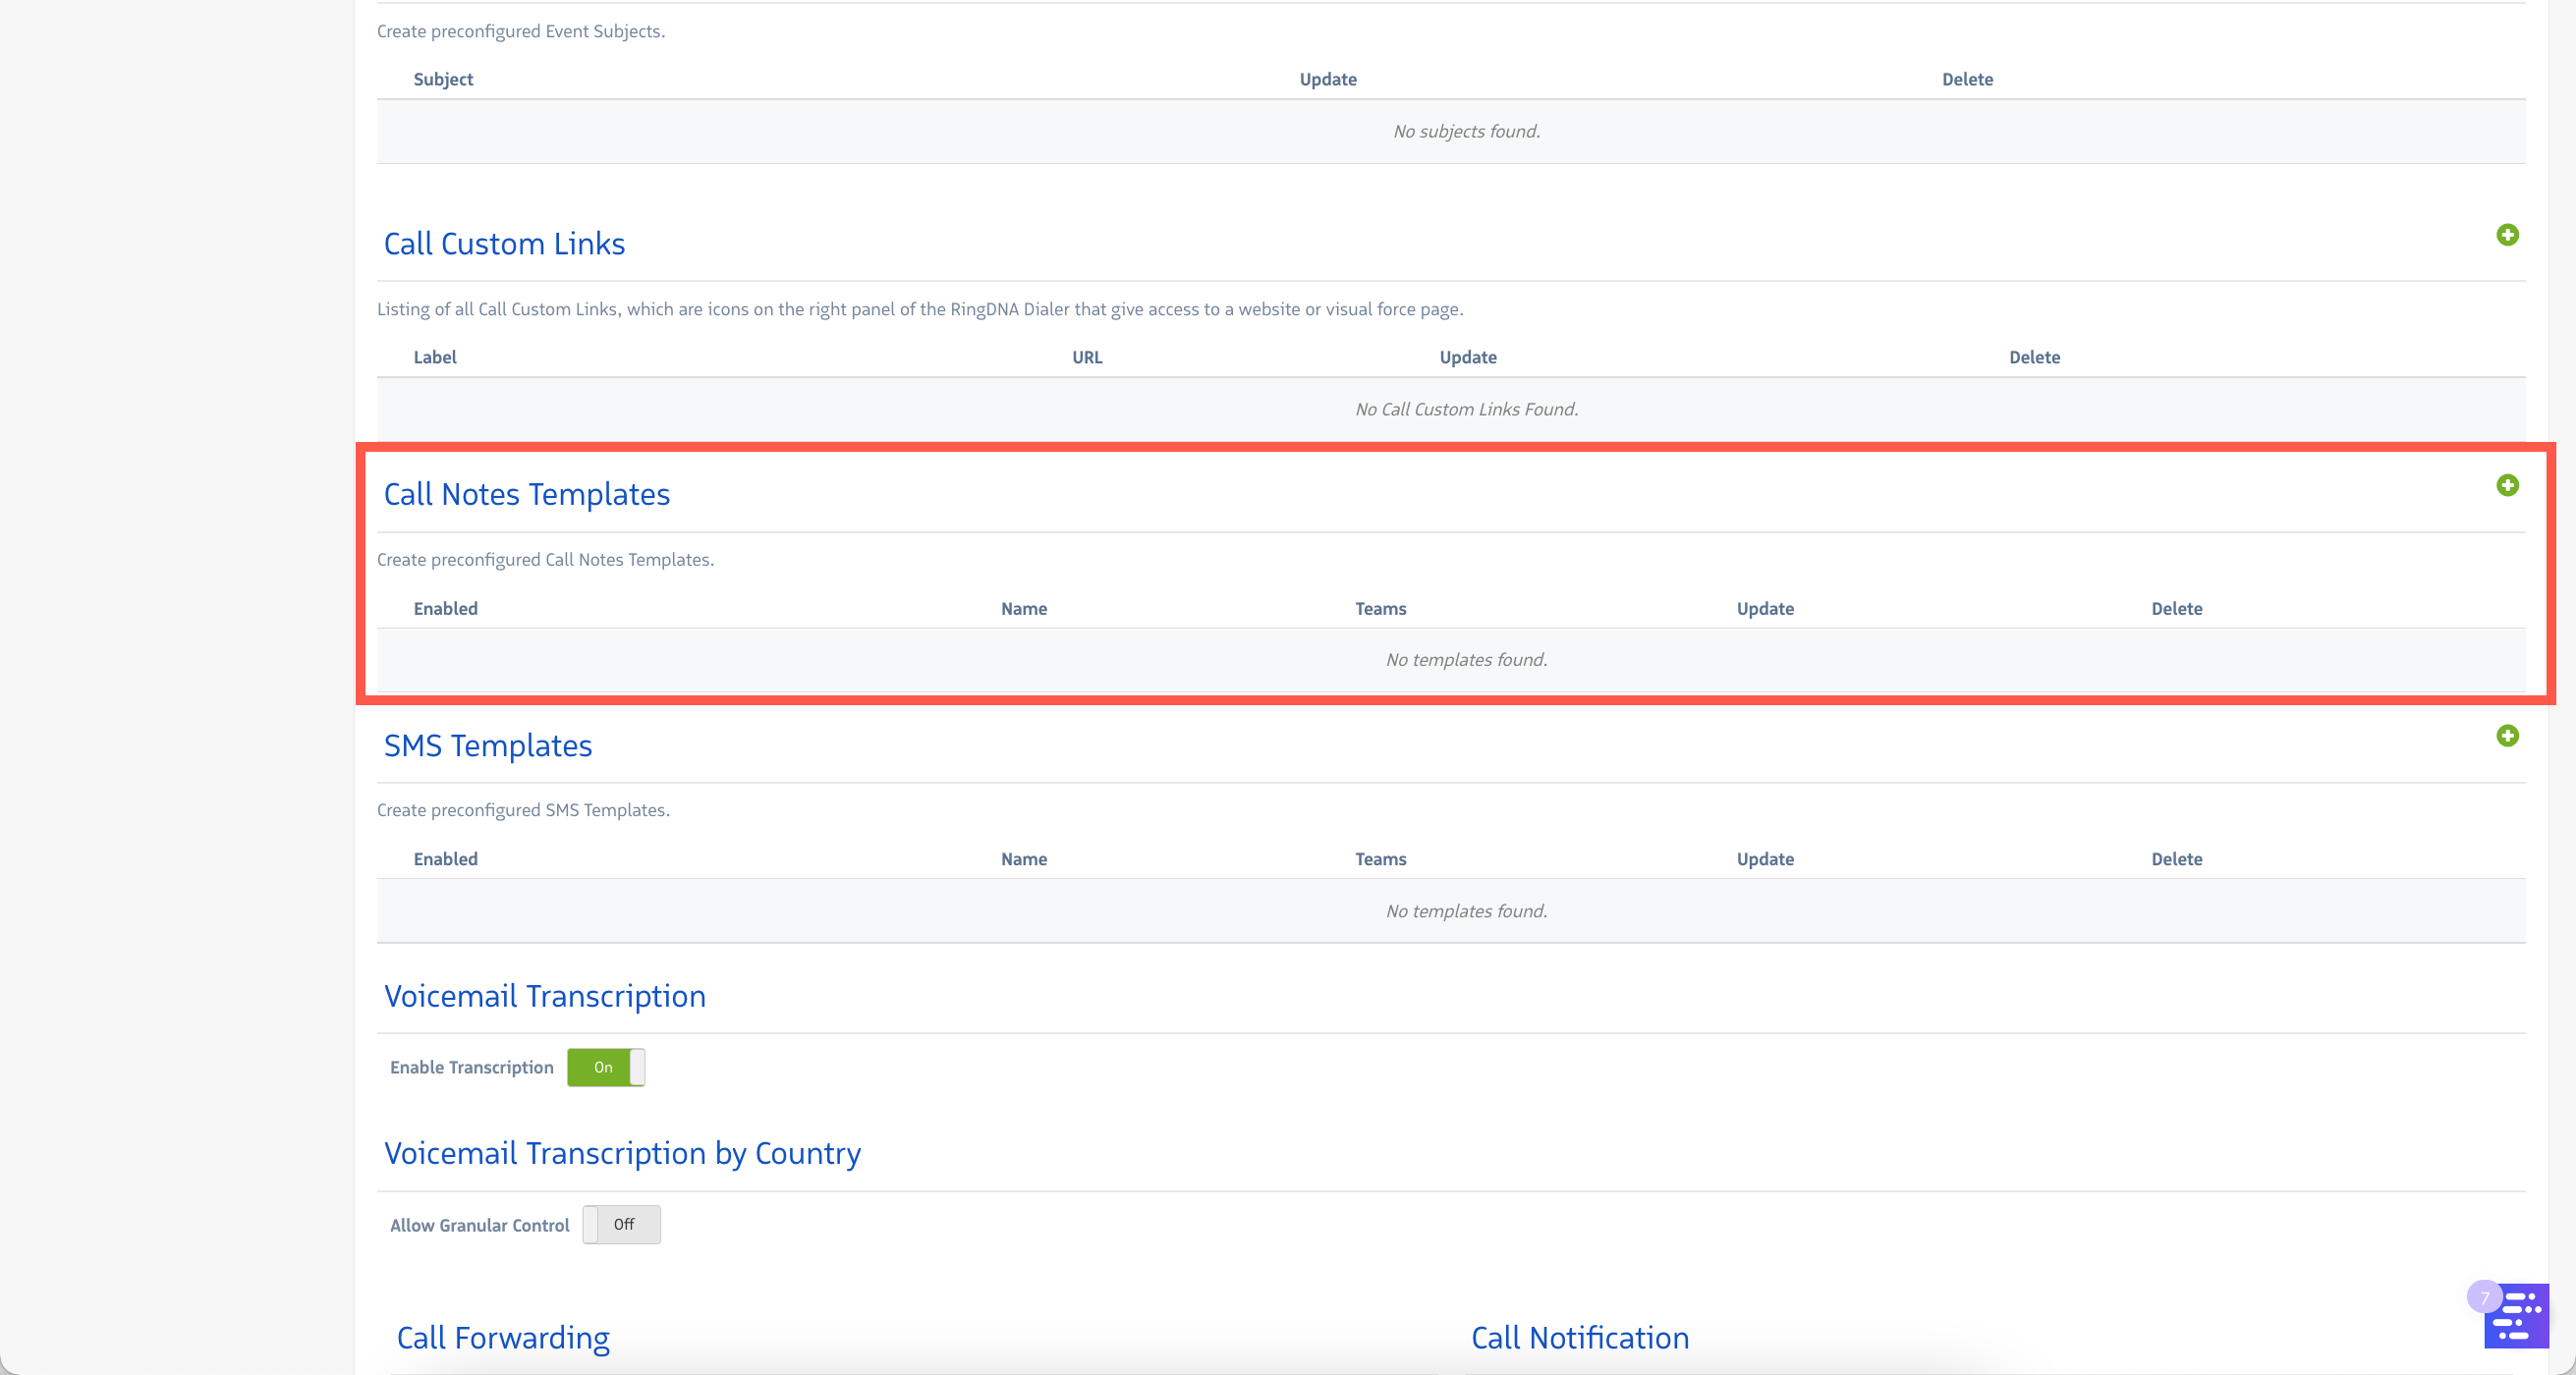This screenshot has width=2576, height=1375.
Task: Turn off Enable Transcription toggle
Action: click(606, 1067)
